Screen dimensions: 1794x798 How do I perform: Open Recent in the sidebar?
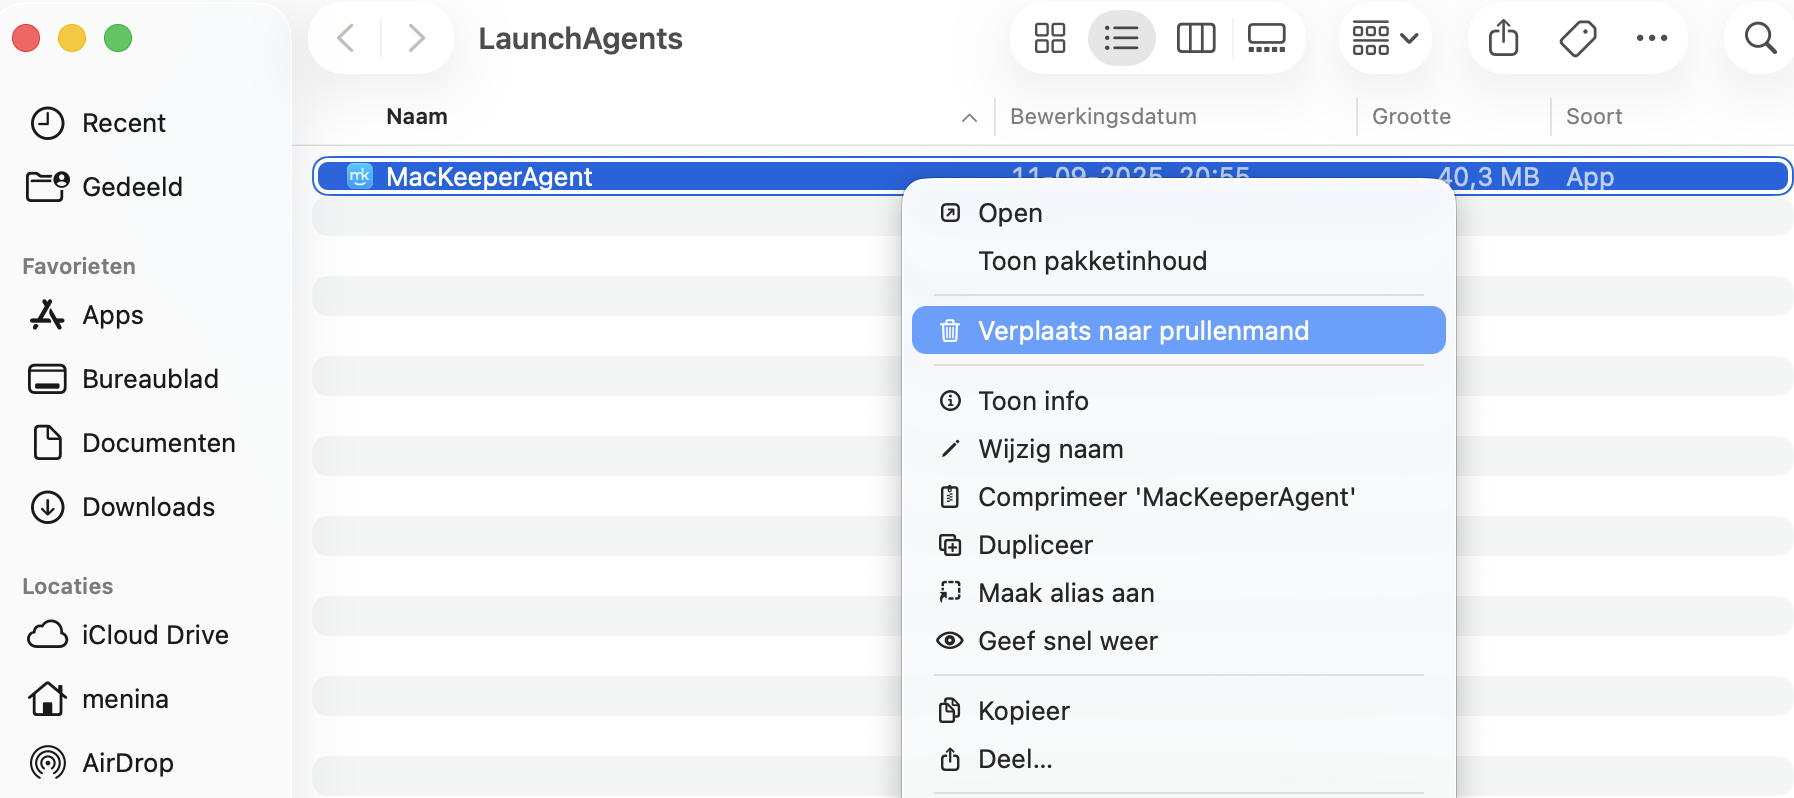point(98,123)
